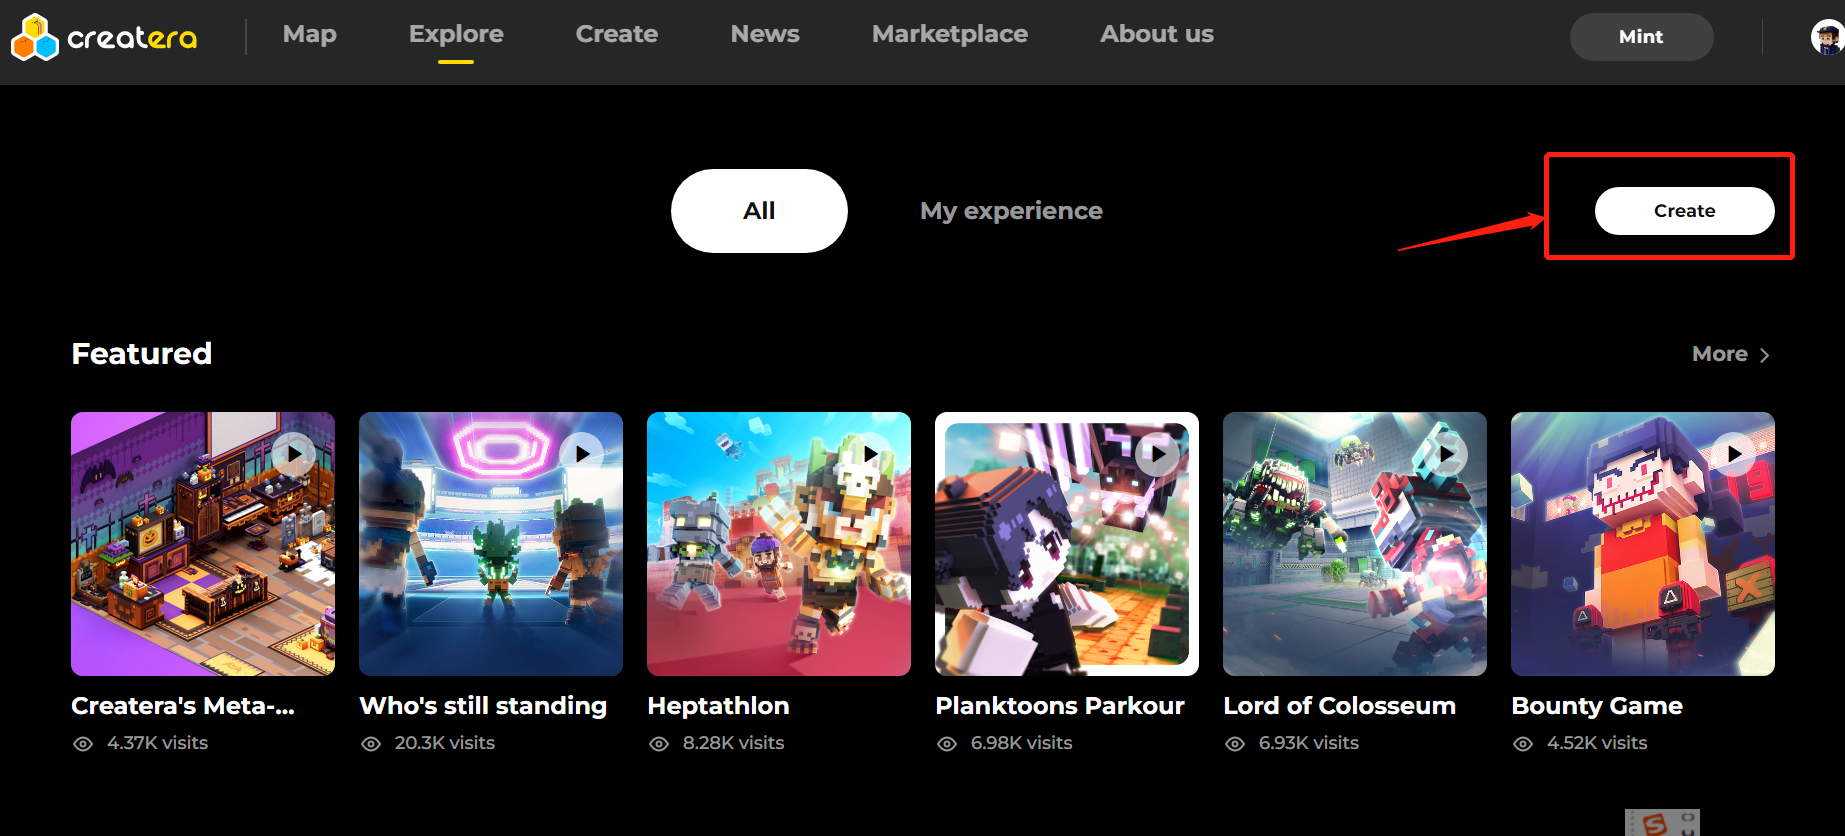Click the Createra logo
The image size is (1845, 836).
104,37
